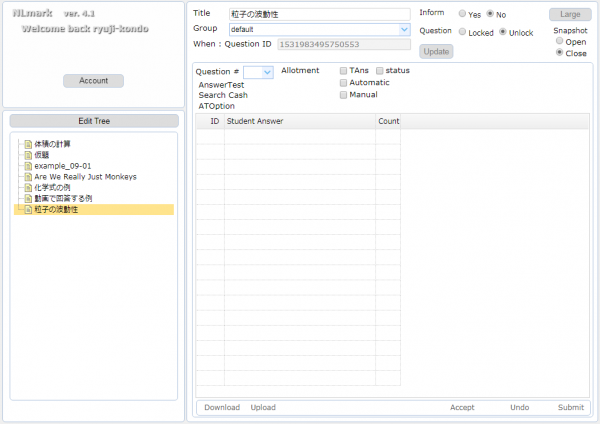Choose the Open snapshot option

tap(560, 41)
